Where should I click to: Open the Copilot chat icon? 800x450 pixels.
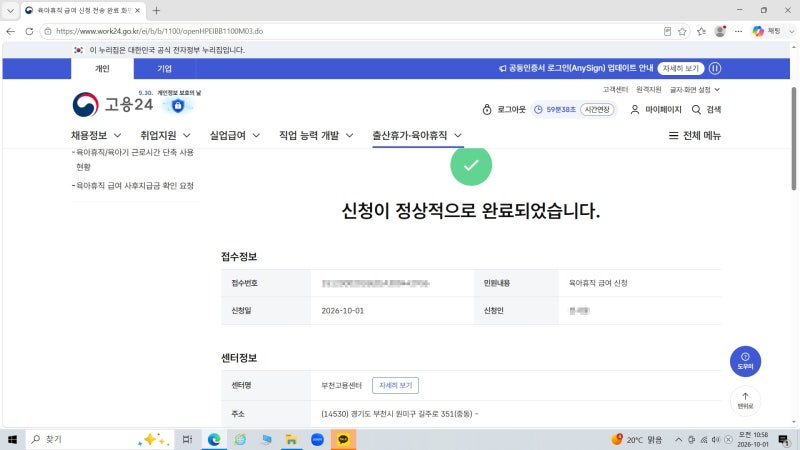point(758,31)
